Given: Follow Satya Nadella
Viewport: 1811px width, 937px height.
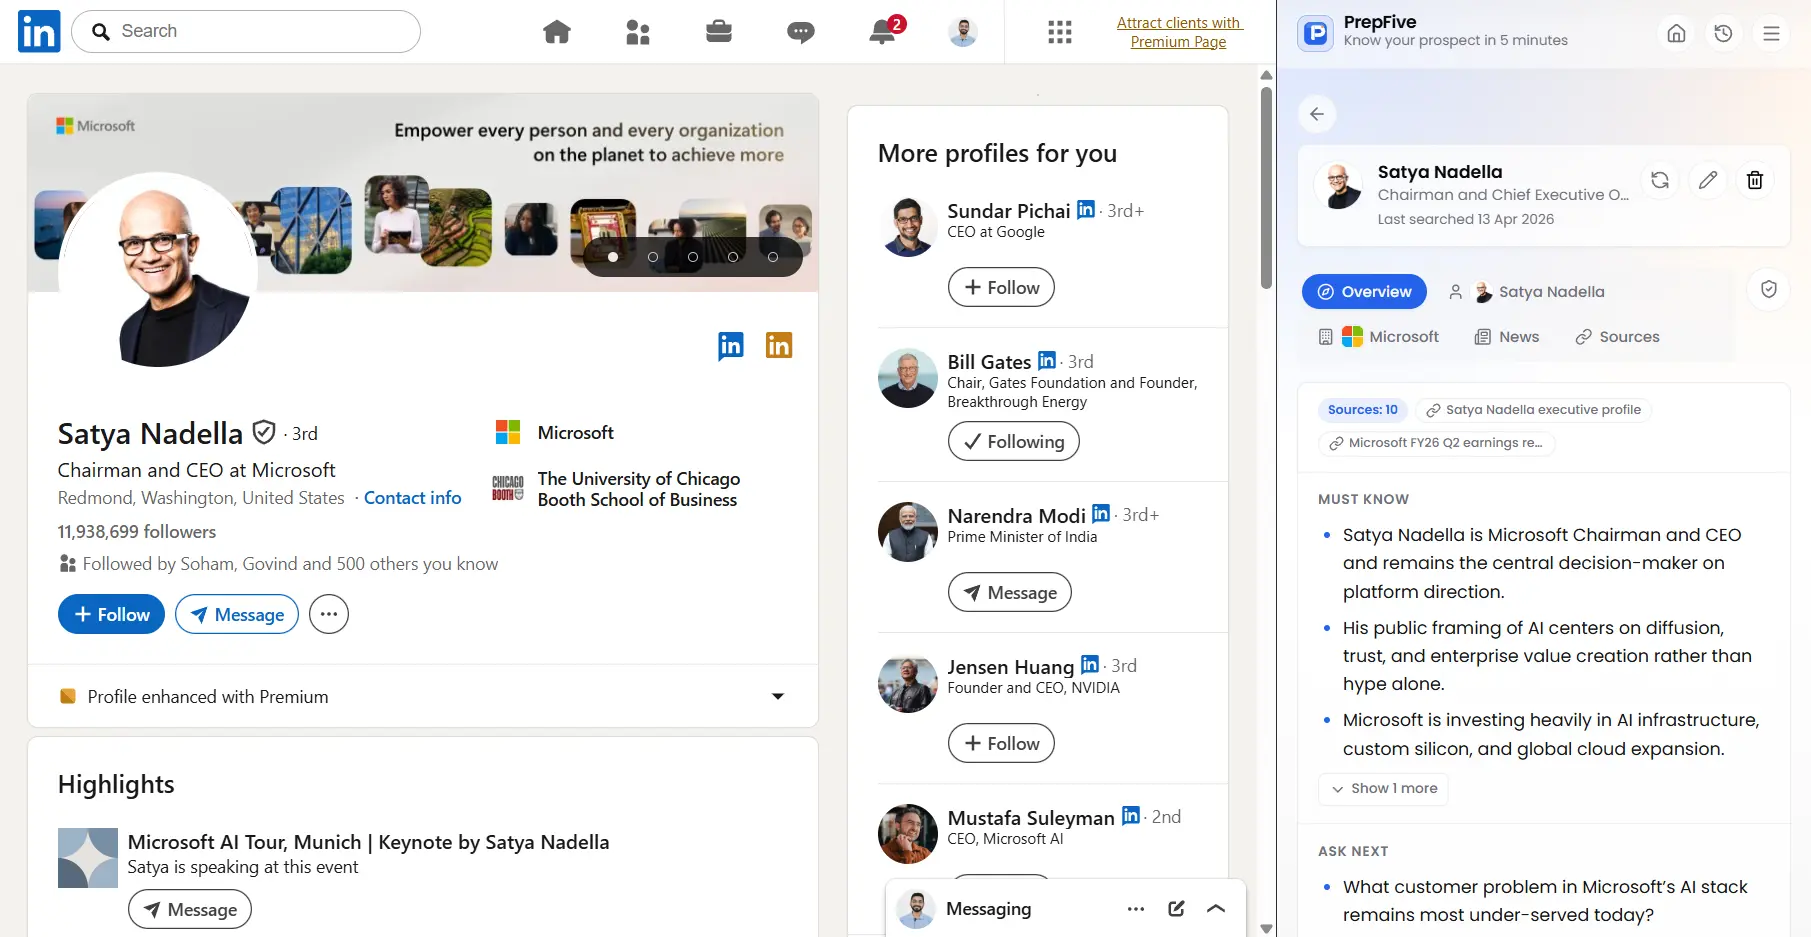Looking at the screenshot, I should (x=111, y=614).
